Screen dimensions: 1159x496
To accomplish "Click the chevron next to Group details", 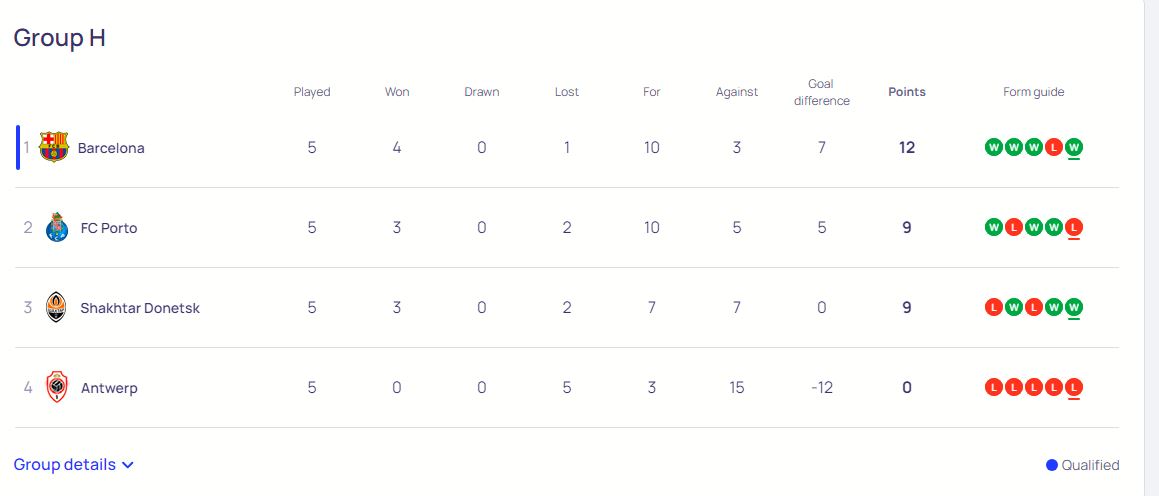I will [127, 465].
